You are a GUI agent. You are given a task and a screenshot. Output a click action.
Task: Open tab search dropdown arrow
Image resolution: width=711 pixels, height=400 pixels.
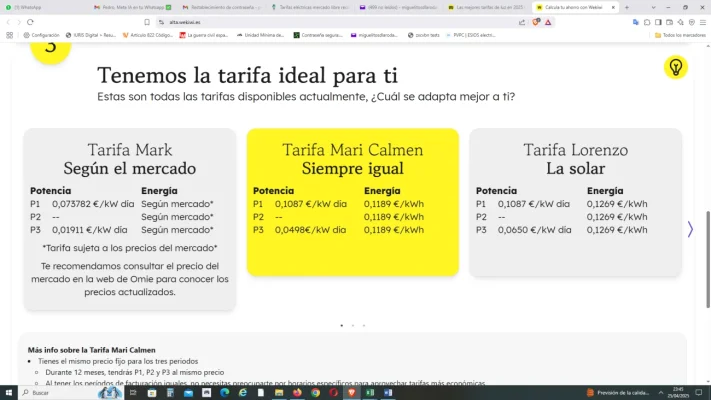tap(653, 7)
